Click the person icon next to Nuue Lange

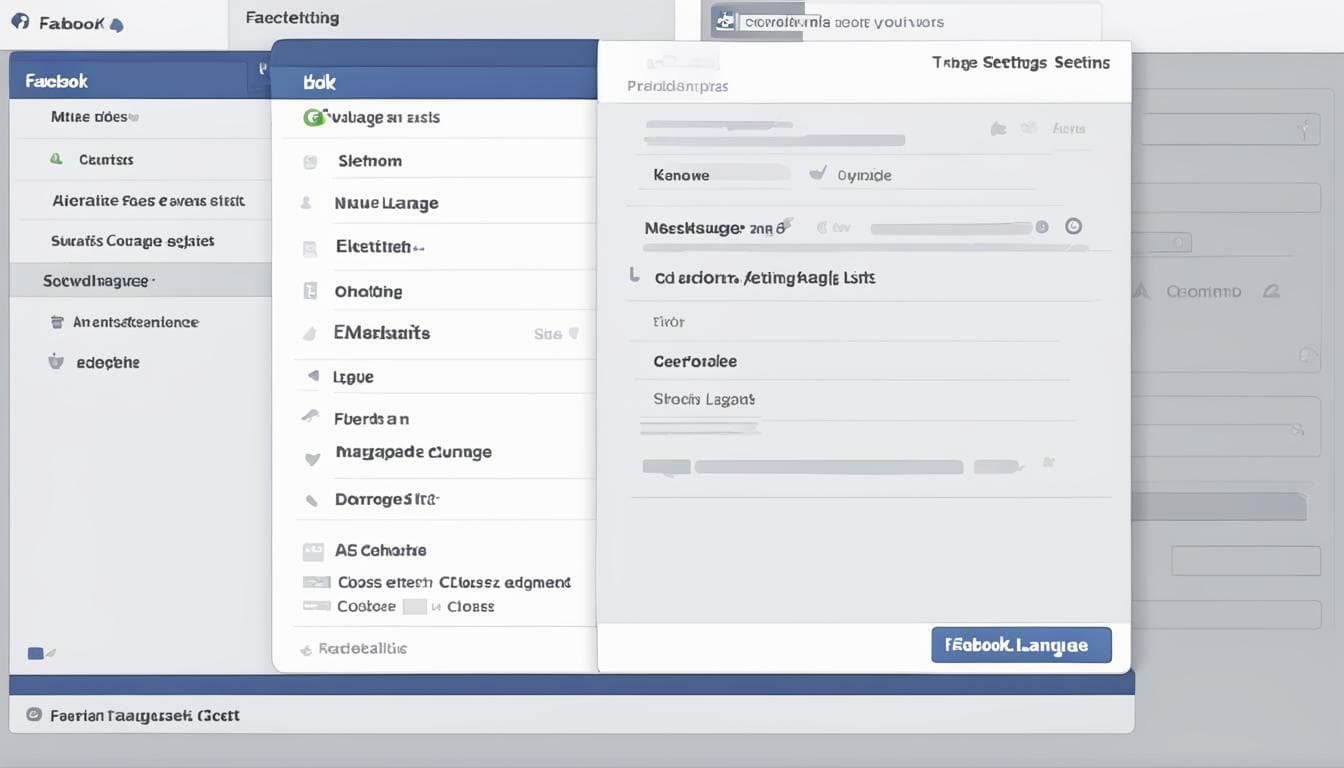point(309,202)
